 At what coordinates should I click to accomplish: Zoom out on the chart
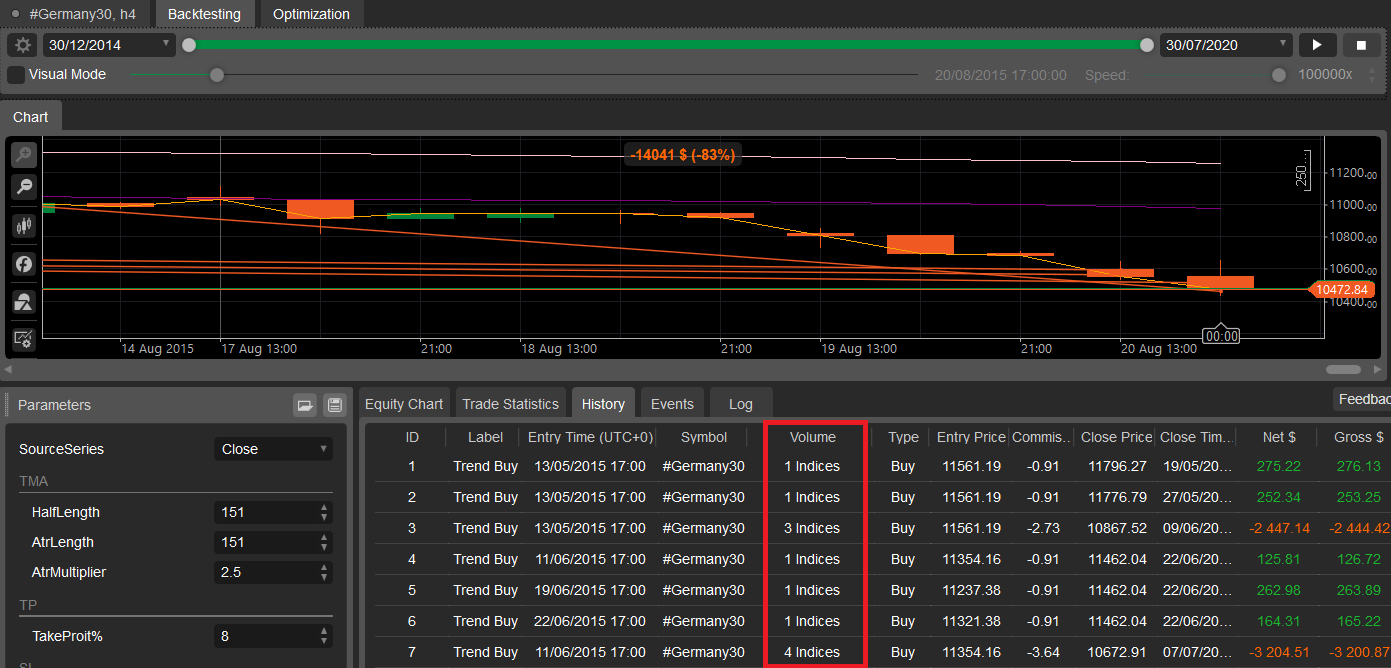pyautogui.click(x=24, y=186)
